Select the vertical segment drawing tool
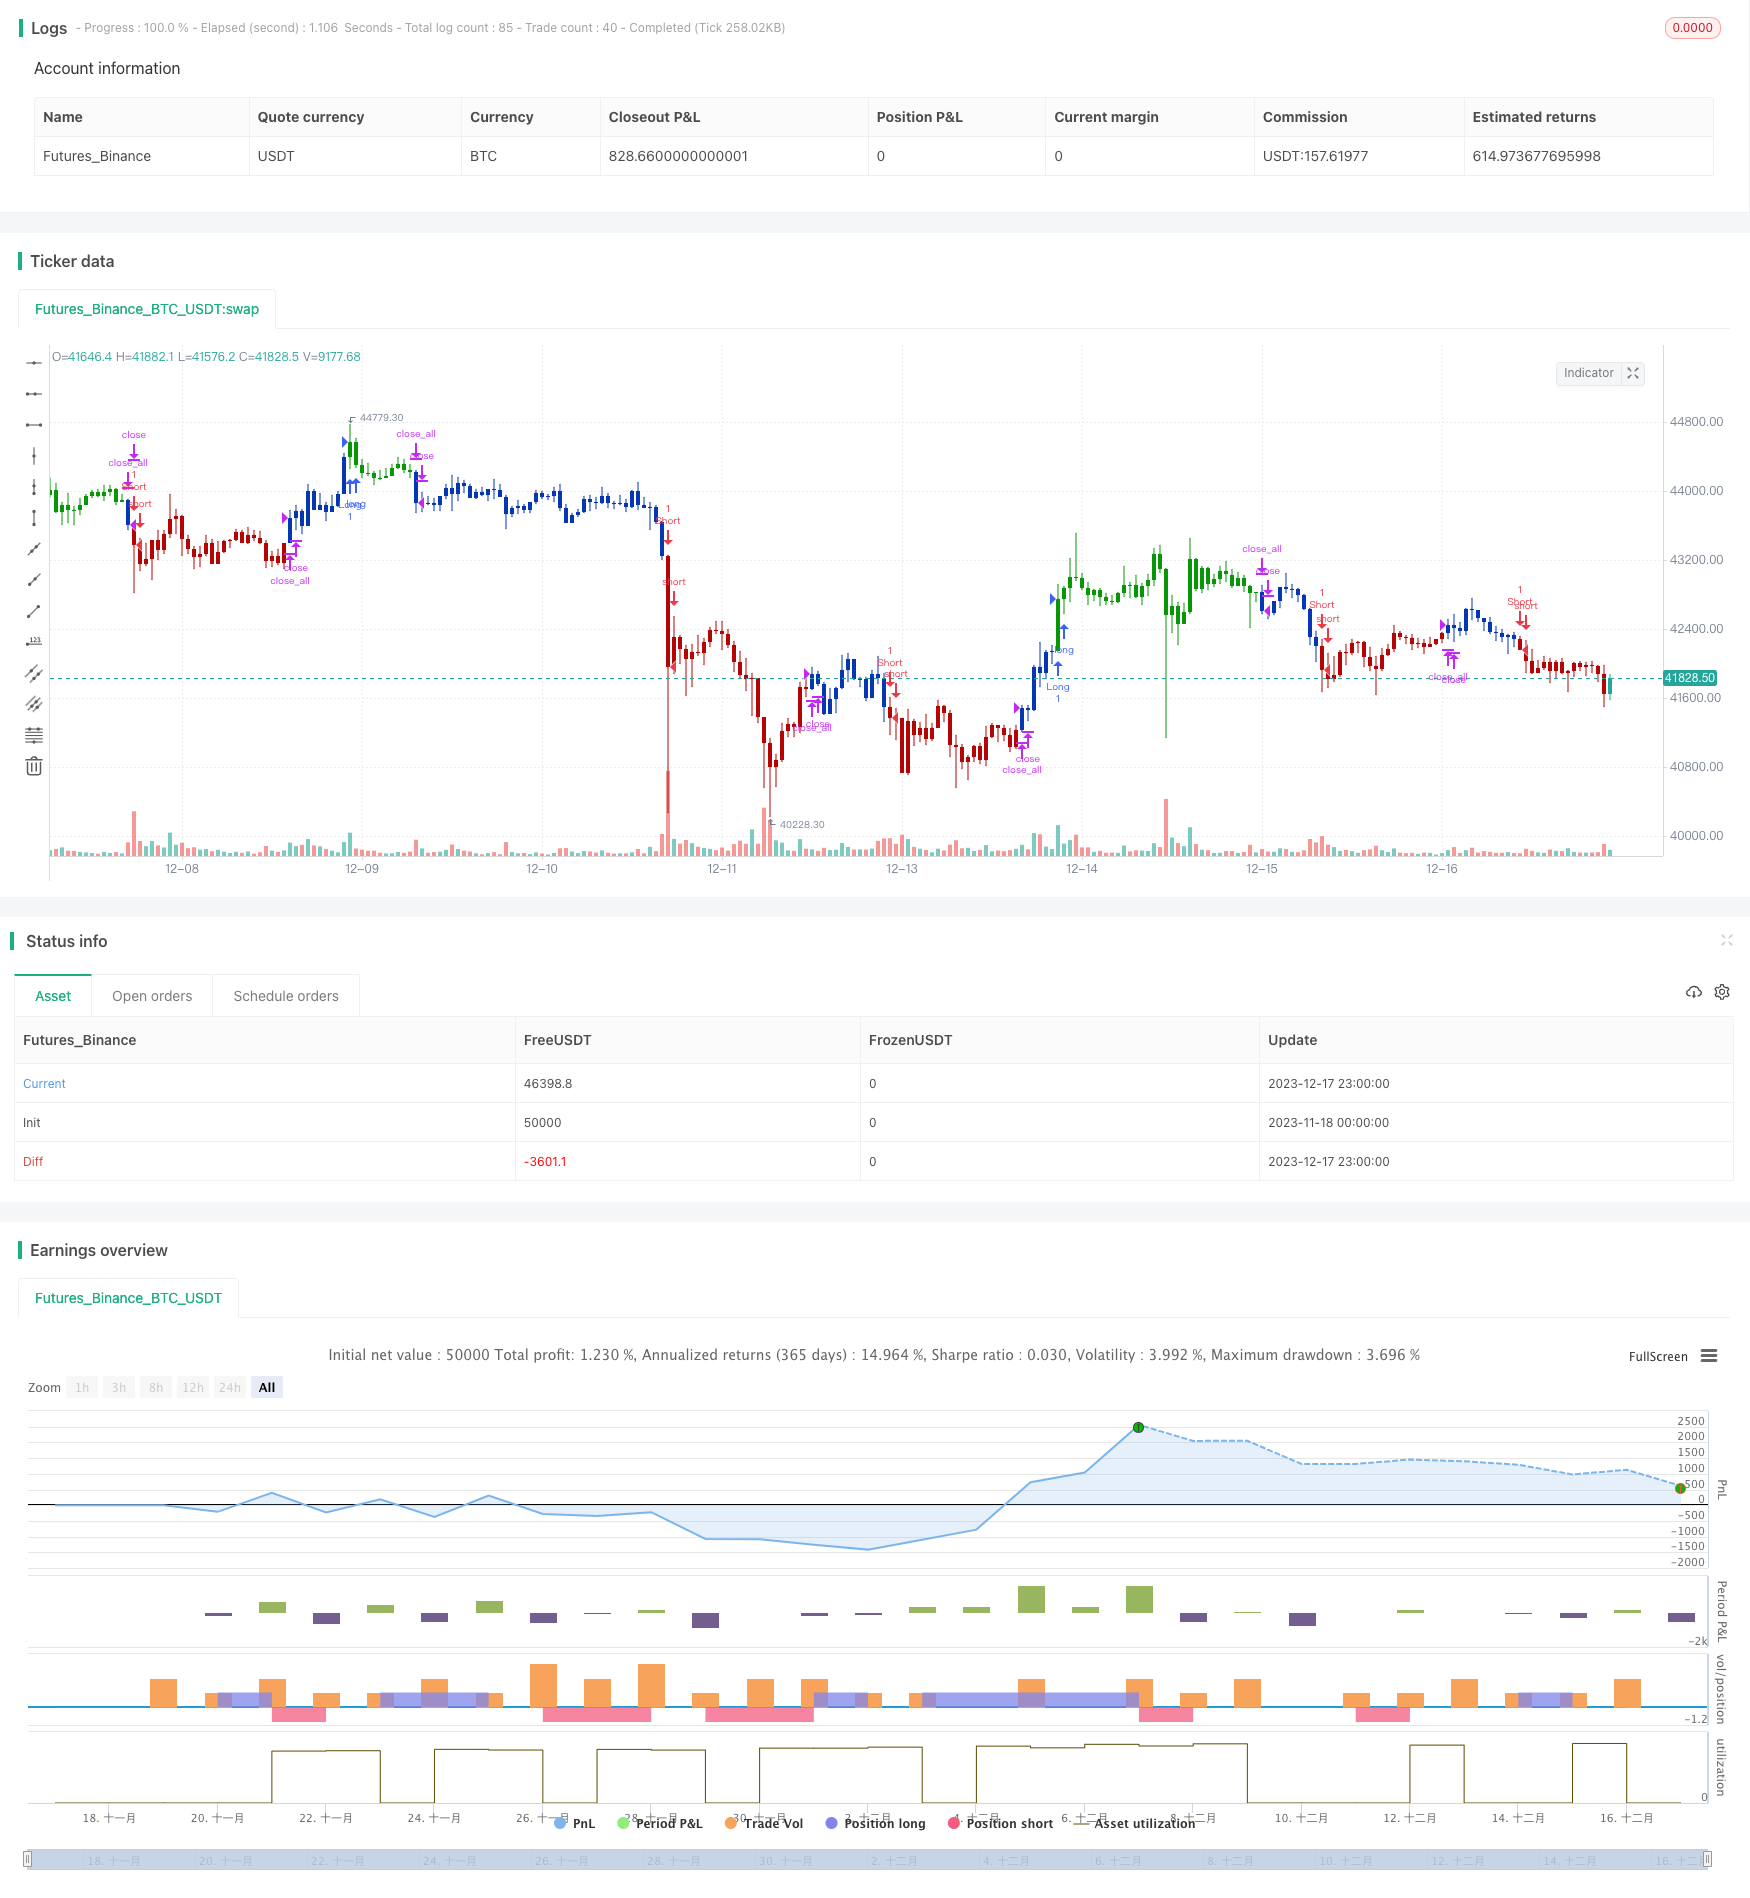Viewport: 1750px width, 1898px height. pyautogui.click(x=34, y=518)
